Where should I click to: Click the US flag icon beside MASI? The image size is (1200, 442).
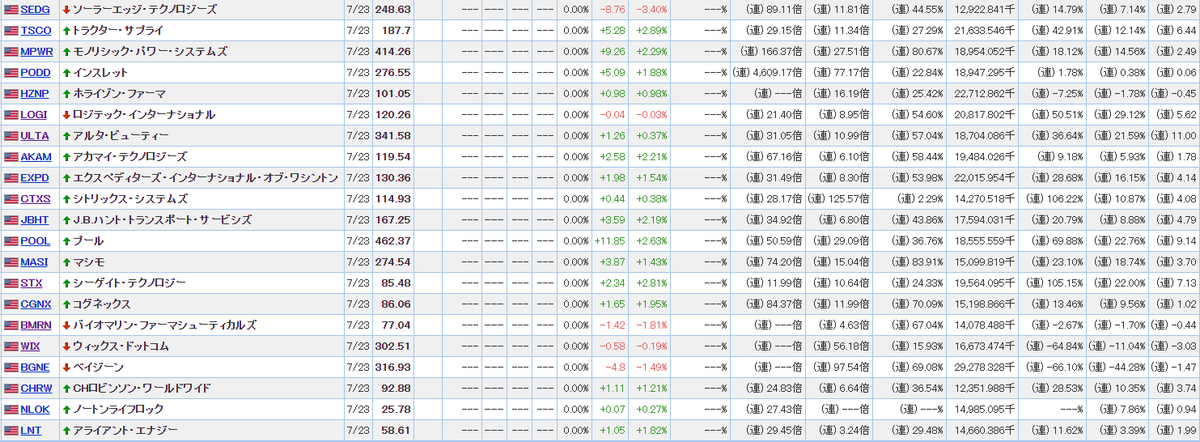point(11,261)
